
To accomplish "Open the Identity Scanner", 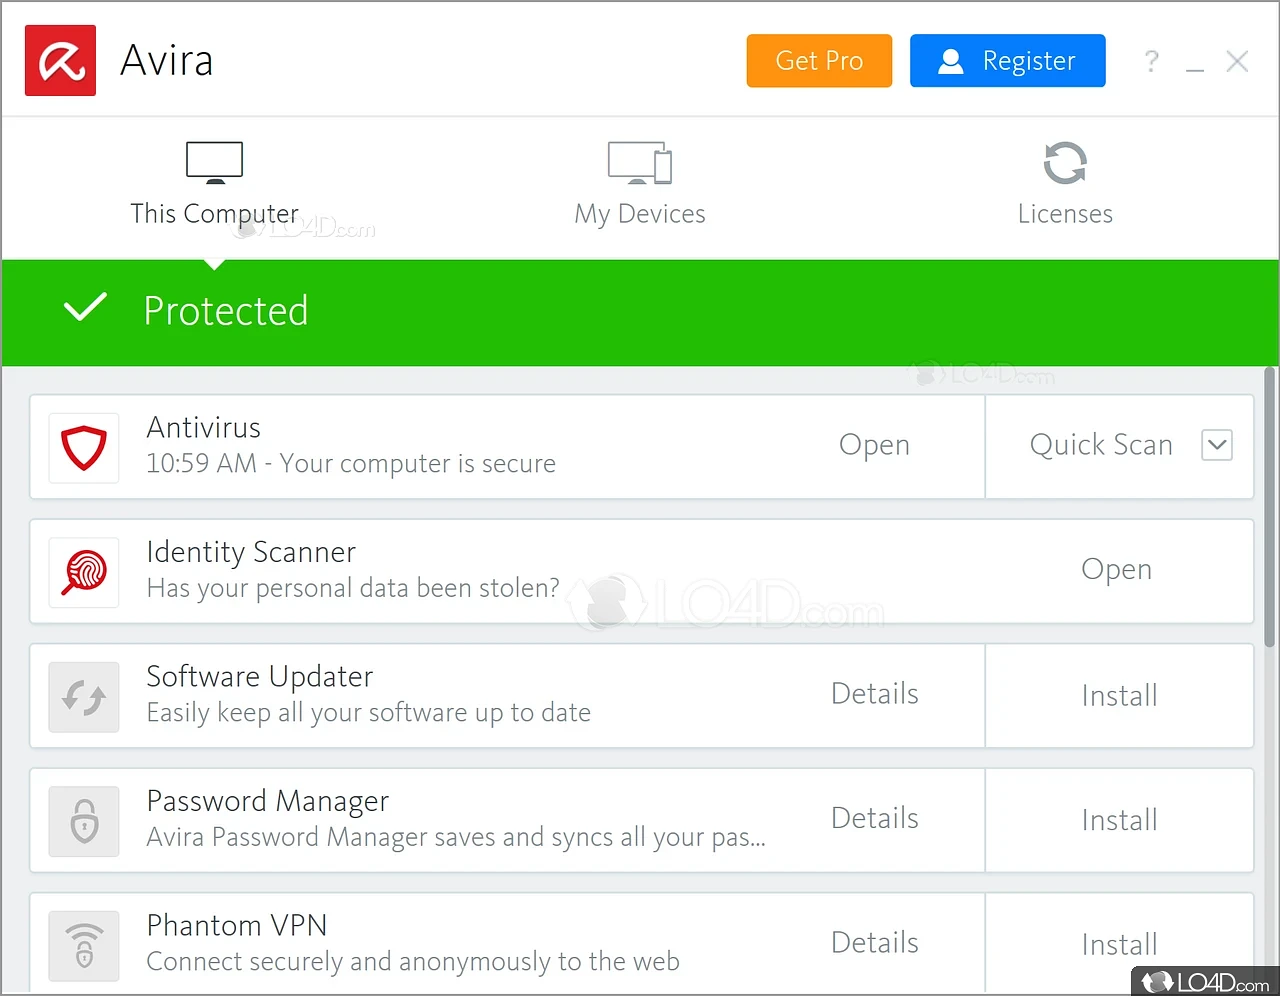I will 1116,569.
